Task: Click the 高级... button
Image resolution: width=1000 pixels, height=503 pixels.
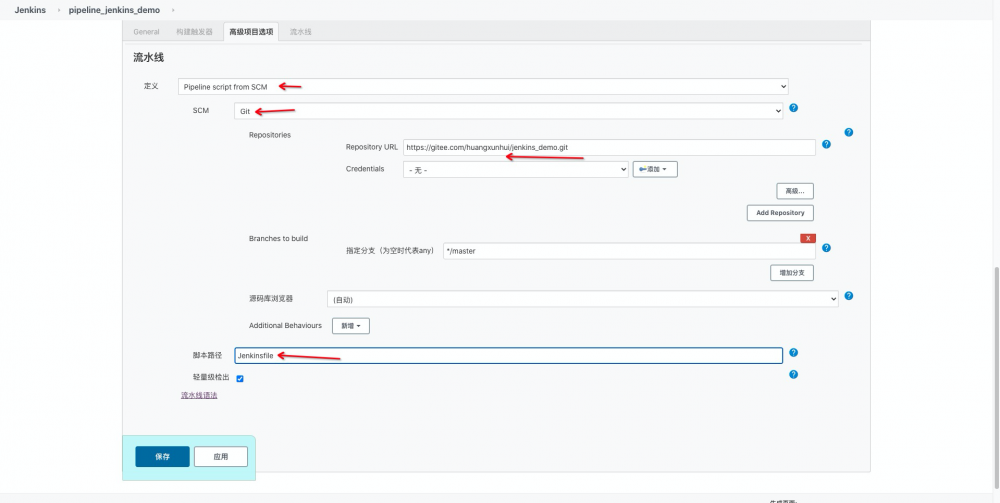Action: click(795, 191)
